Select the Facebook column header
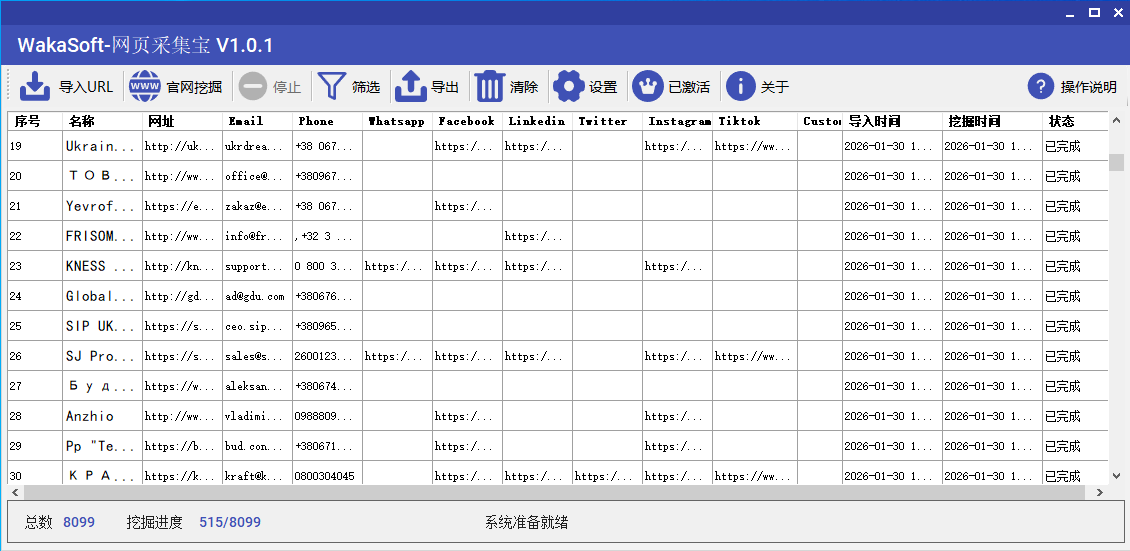This screenshot has height=551, width=1130. [466, 121]
